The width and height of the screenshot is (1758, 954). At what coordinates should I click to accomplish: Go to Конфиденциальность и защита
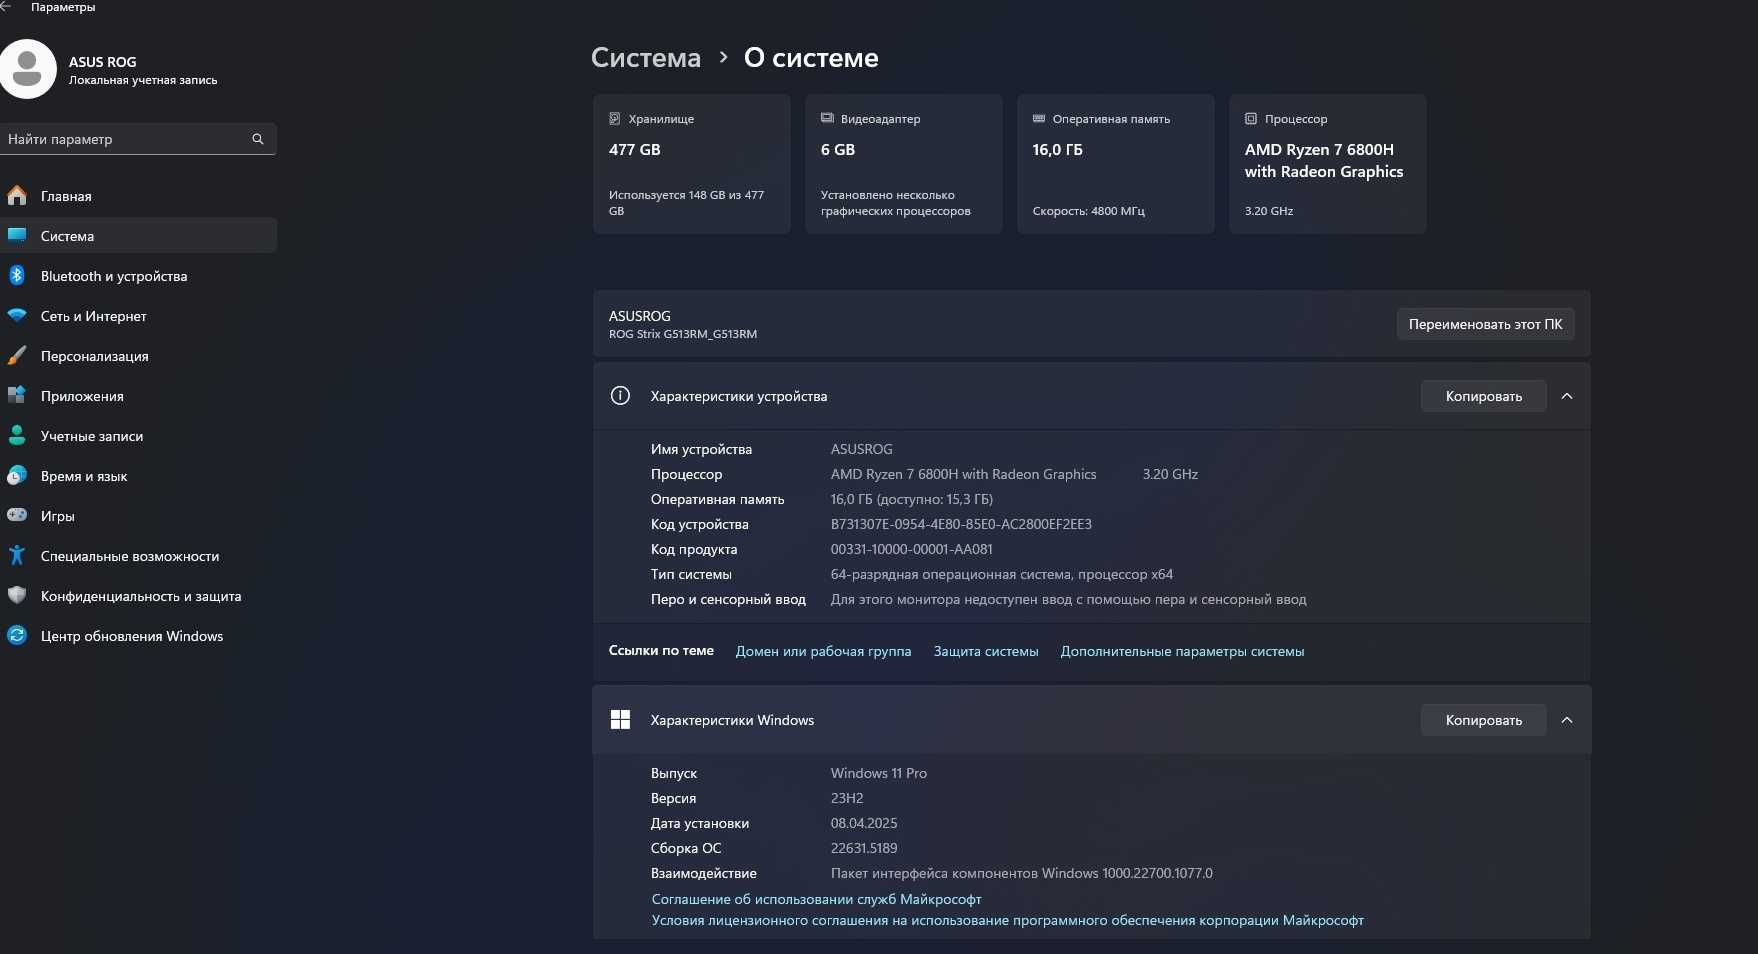[x=138, y=596]
